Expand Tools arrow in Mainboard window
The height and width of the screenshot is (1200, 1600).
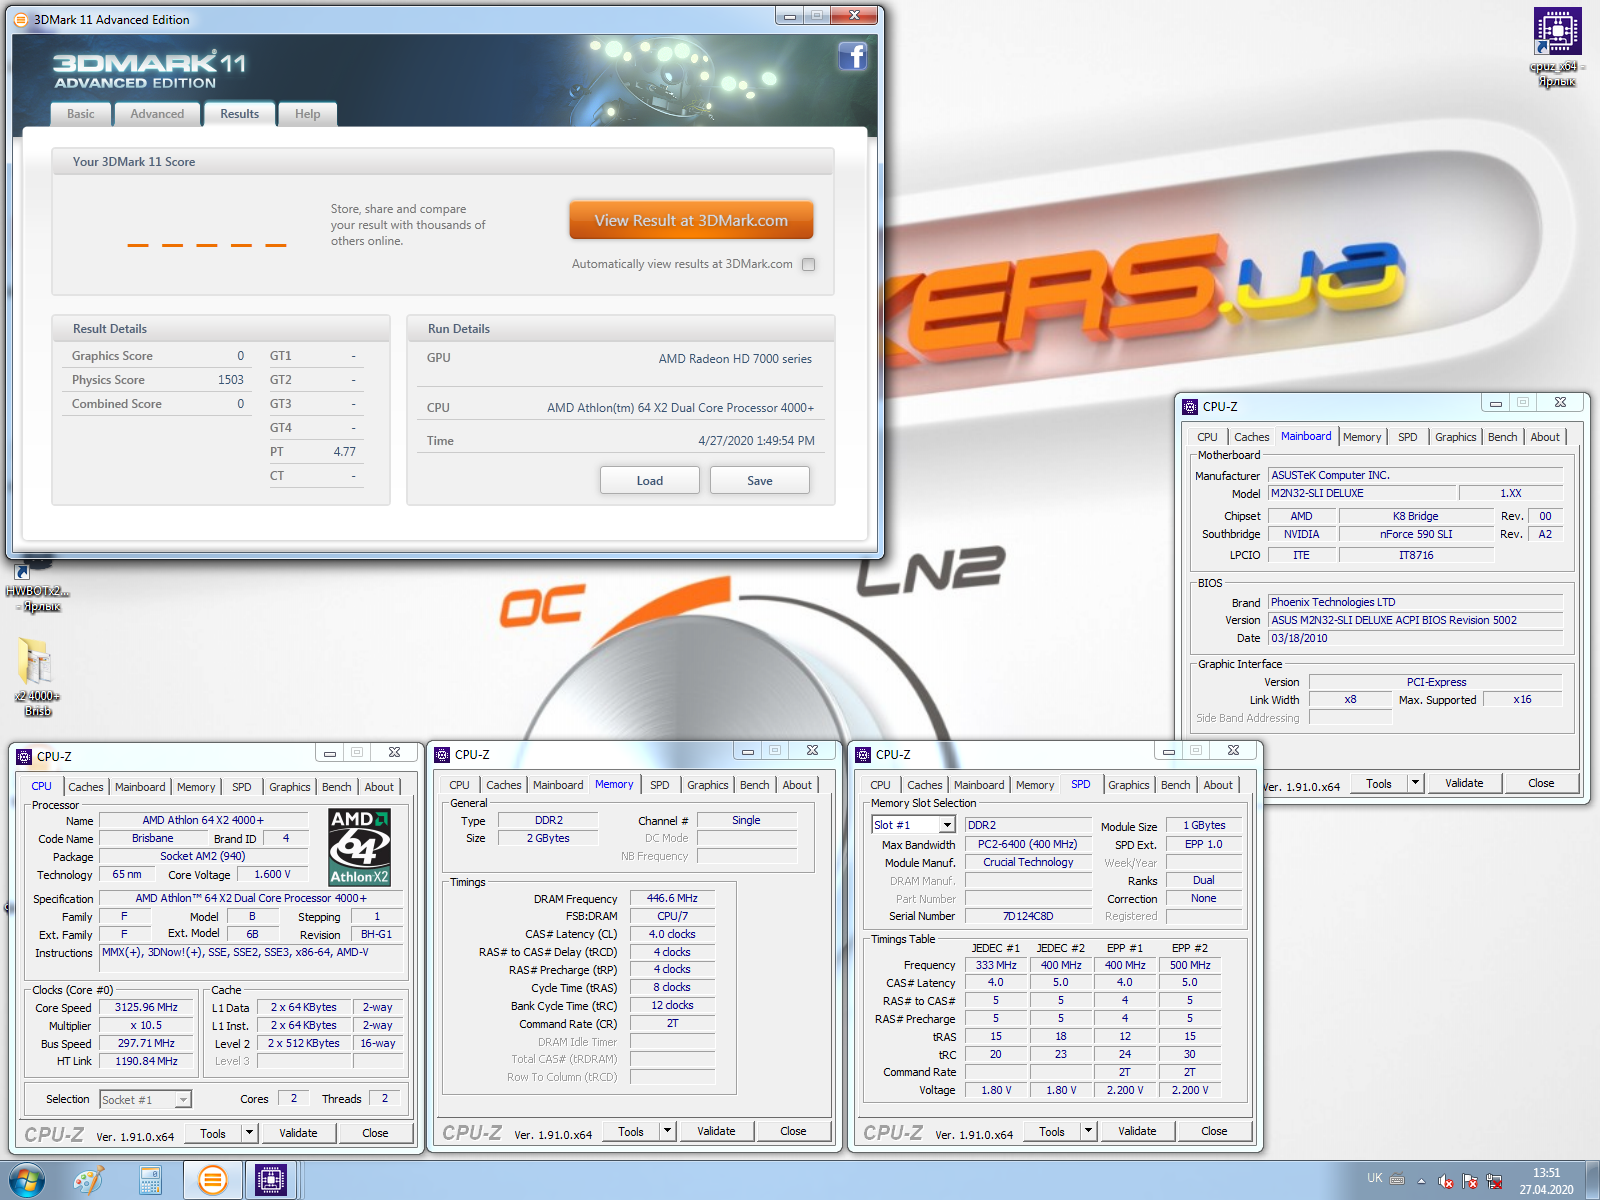(x=1415, y=783)
